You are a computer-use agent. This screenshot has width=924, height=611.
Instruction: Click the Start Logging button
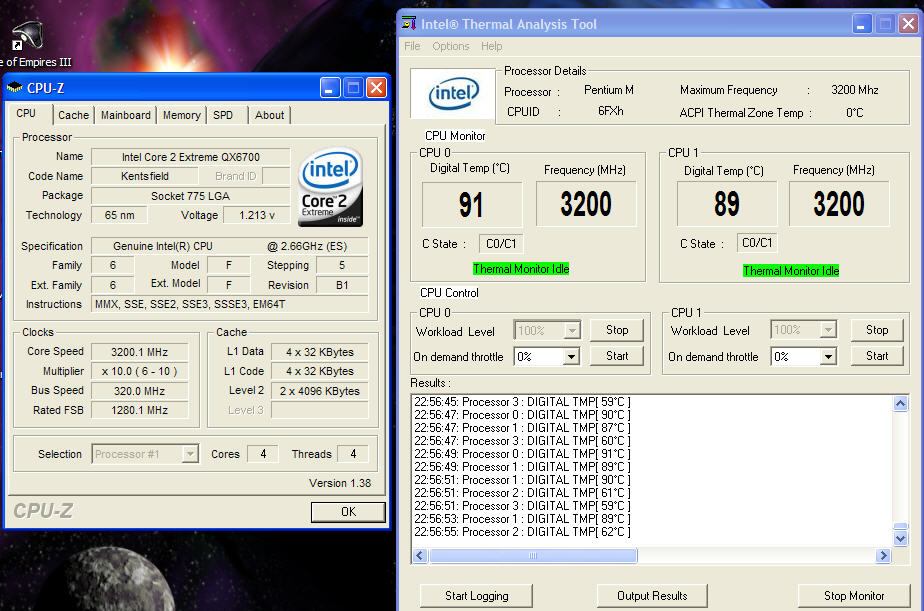coord(476,596)
